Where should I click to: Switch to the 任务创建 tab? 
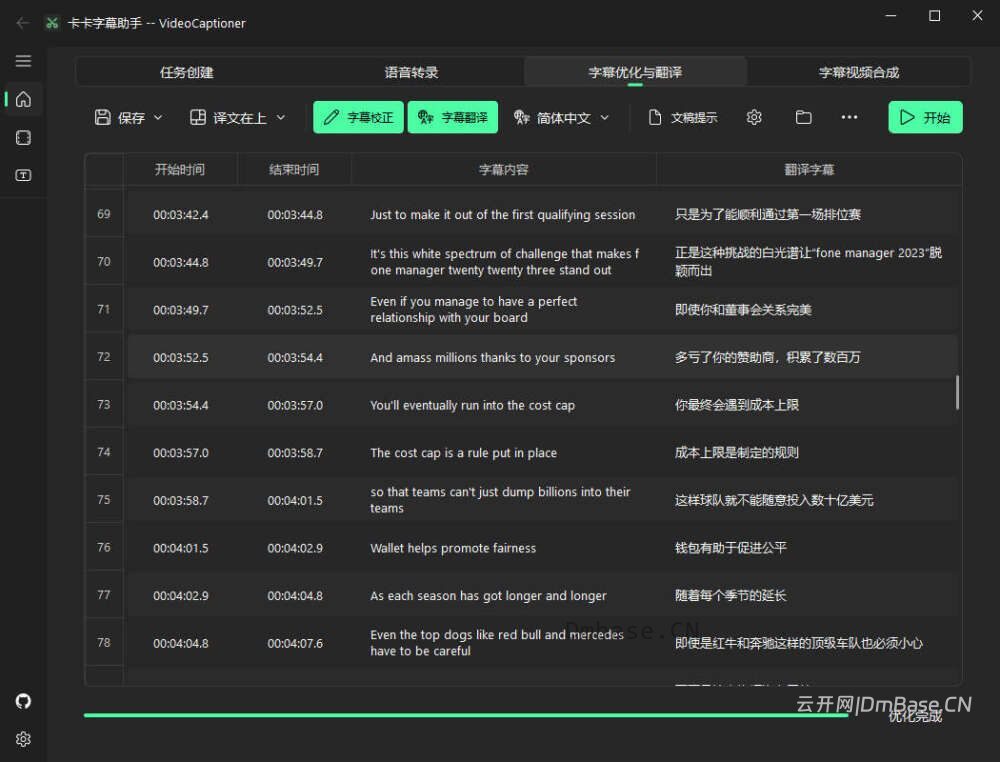pyautogui.click(x=187, y=72)
